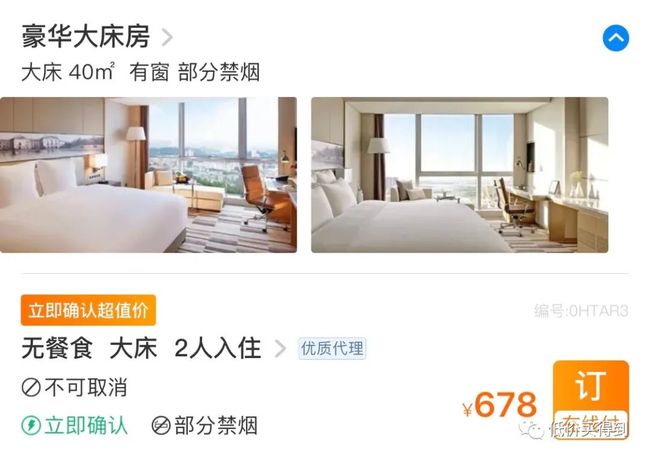
Task: View first hotel room photo
Action: tap(148, 175)
